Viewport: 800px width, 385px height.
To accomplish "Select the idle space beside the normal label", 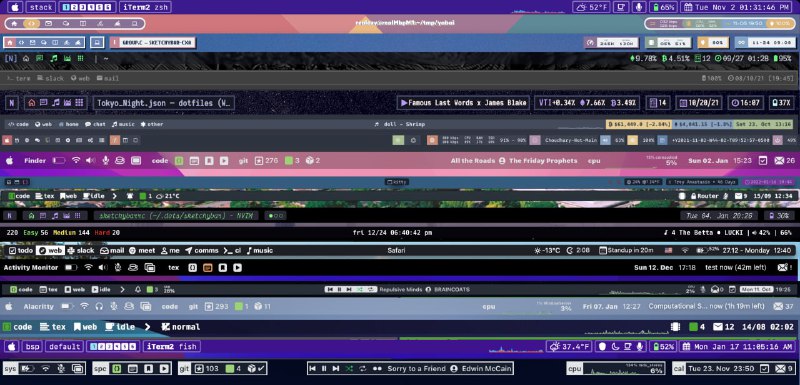I will click(x=120, y=327).
